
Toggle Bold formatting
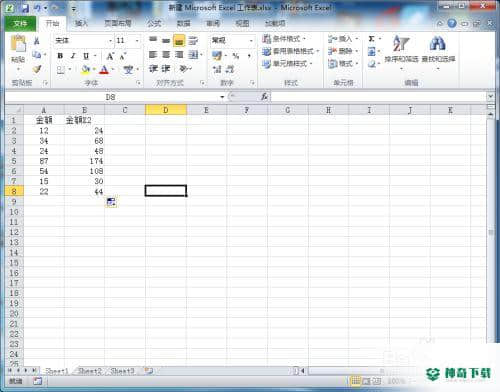[x=60, y=56]
